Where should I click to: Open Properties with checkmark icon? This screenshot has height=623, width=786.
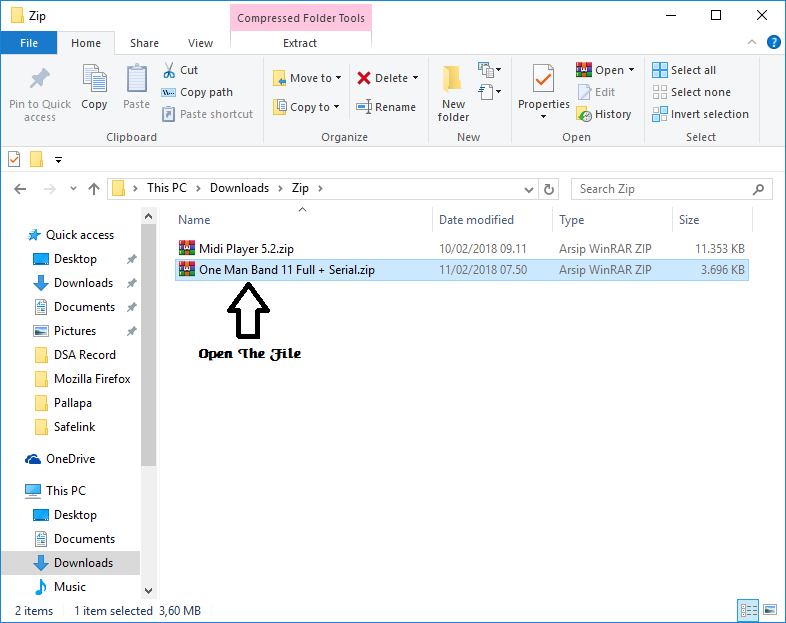coord(543,79)
